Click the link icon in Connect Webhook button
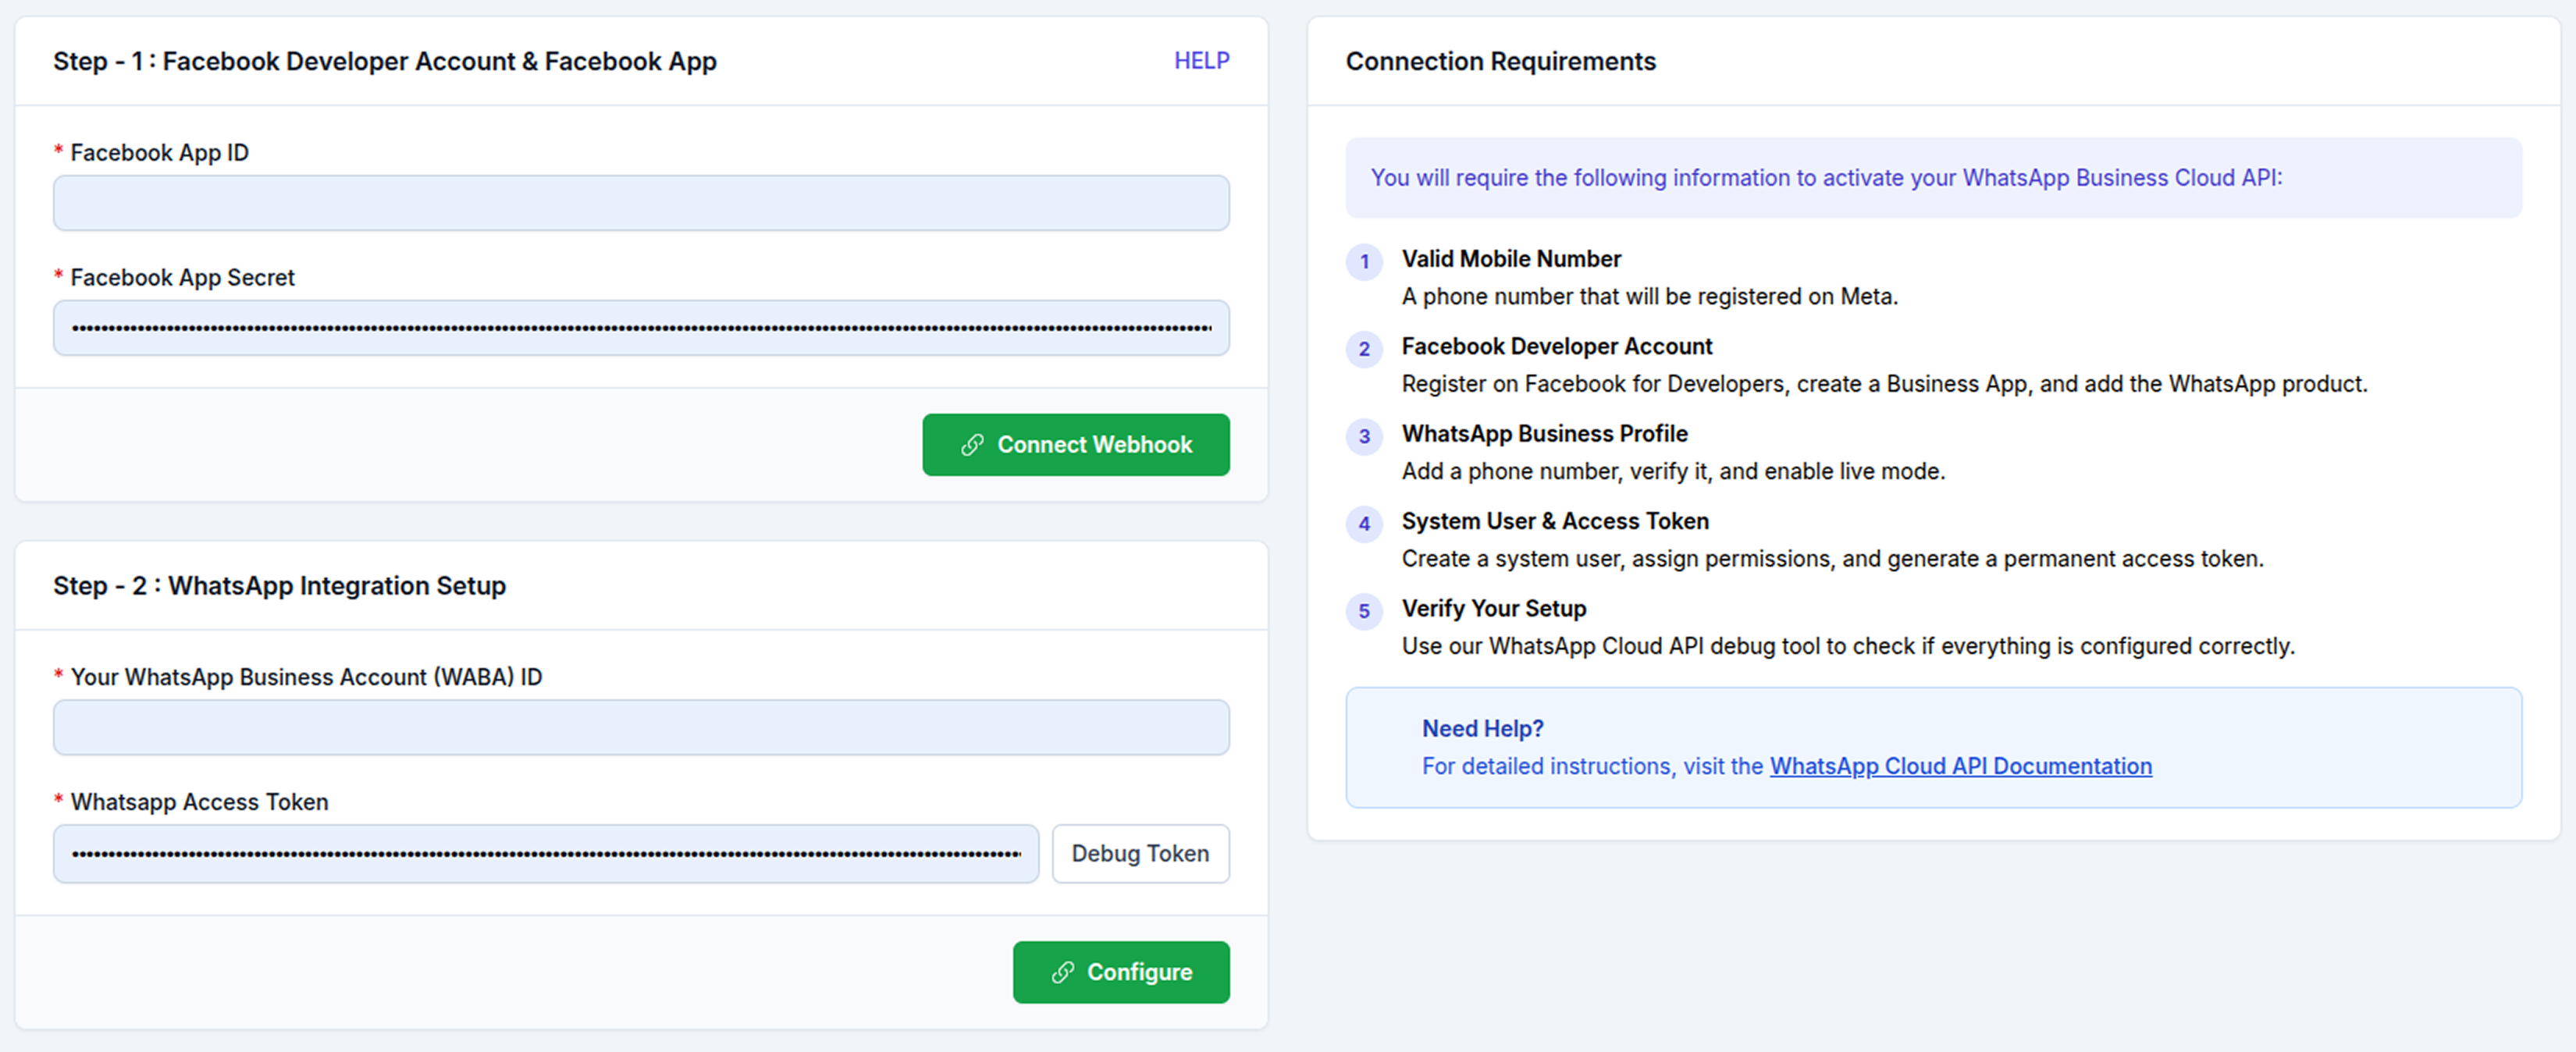 [x=971, y=445]
